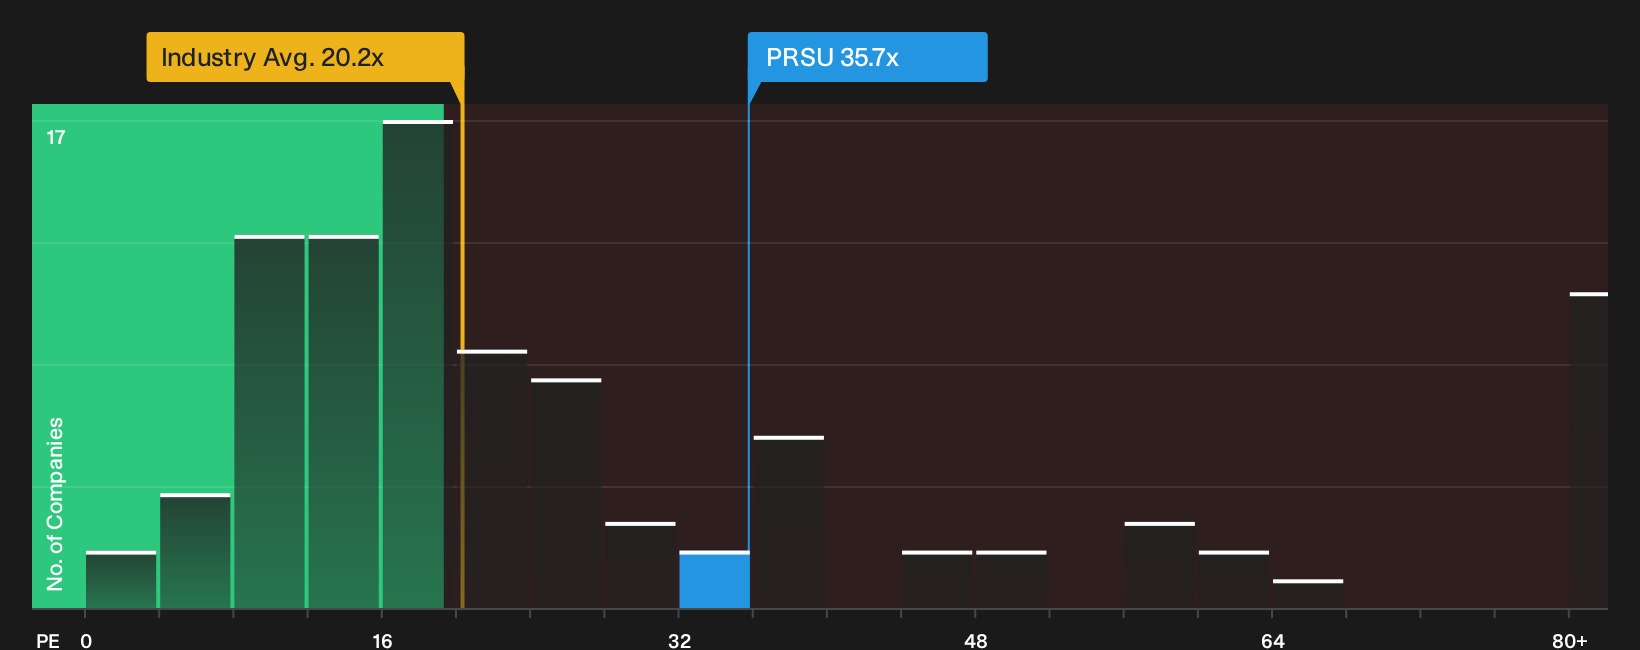1640x650 pixels.
Task: Click the x-axis label 80+
Action: (x=1570, y=640)
